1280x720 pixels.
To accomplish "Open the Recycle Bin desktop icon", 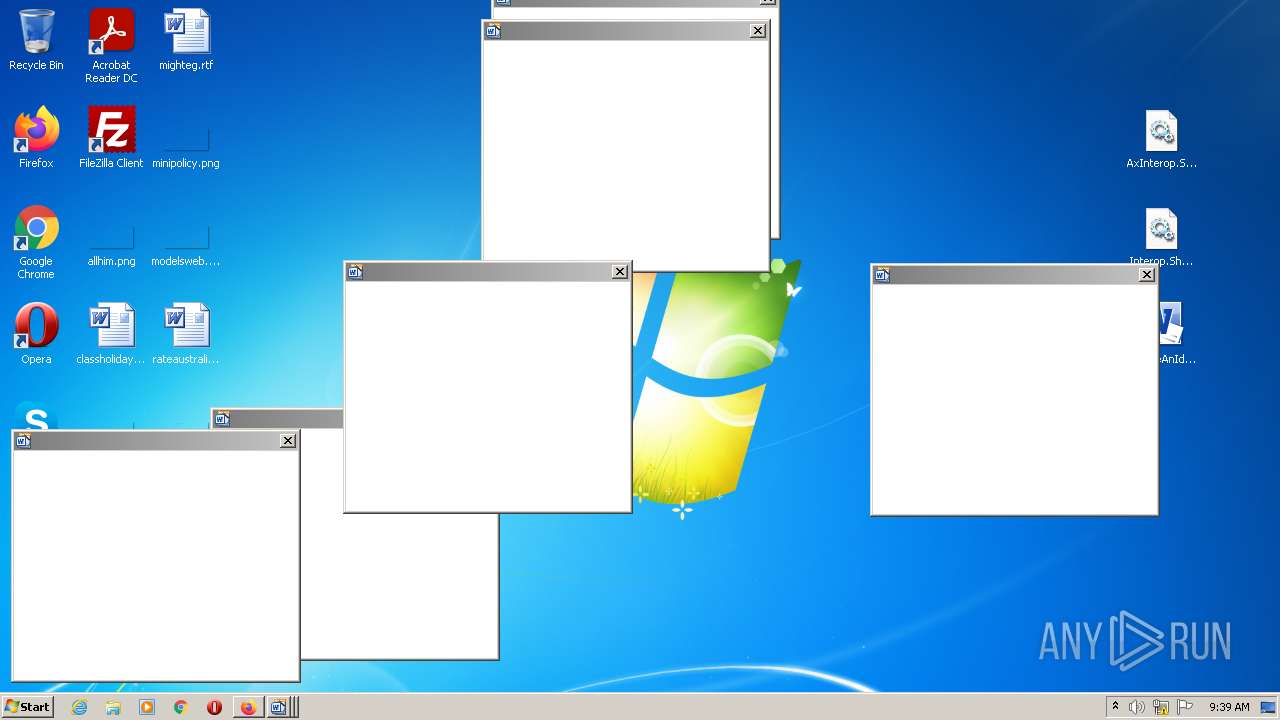I will pos(36,40).
